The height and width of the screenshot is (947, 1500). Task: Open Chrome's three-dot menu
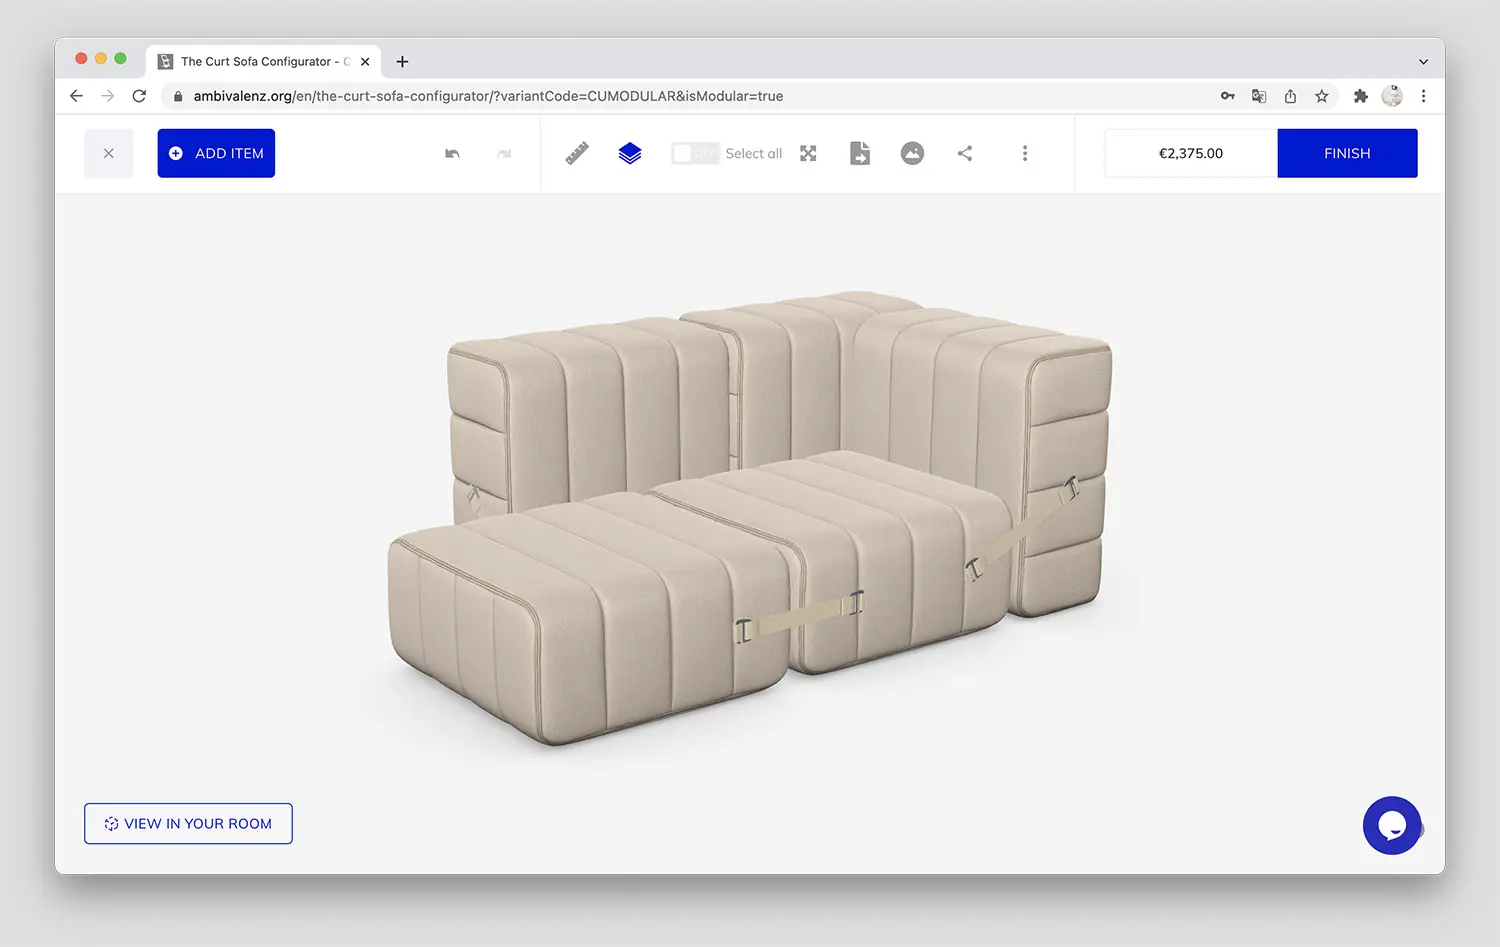[1423, 96]
